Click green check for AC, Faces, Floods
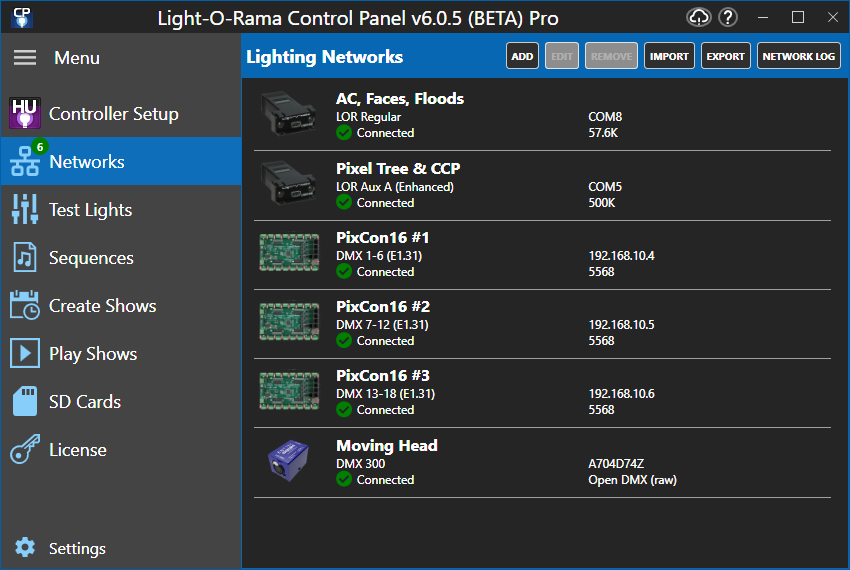 [x=344, y=132]
